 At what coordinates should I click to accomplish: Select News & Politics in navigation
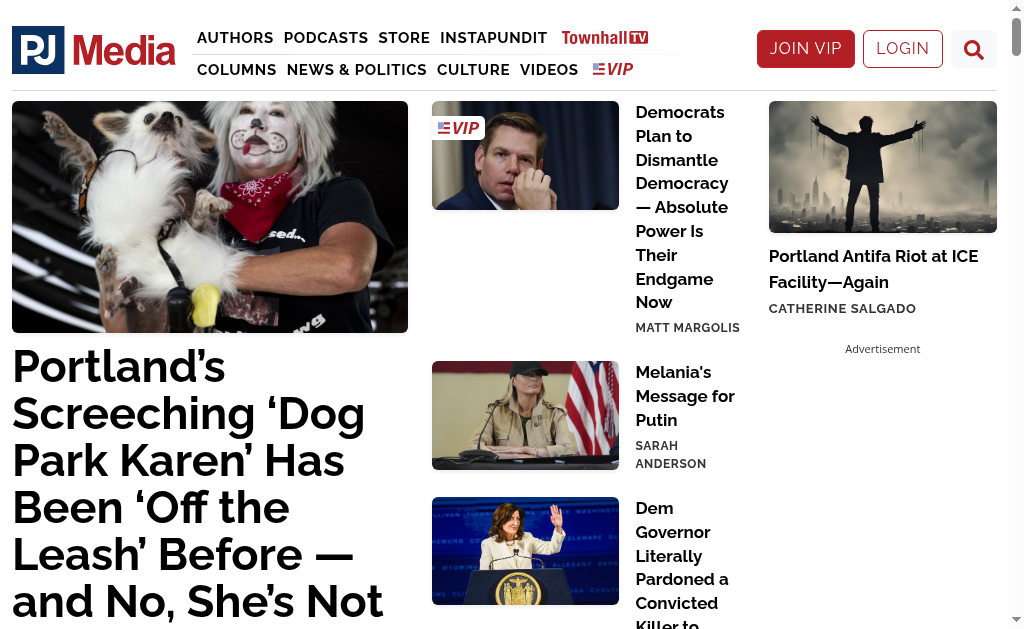[357, 70]
